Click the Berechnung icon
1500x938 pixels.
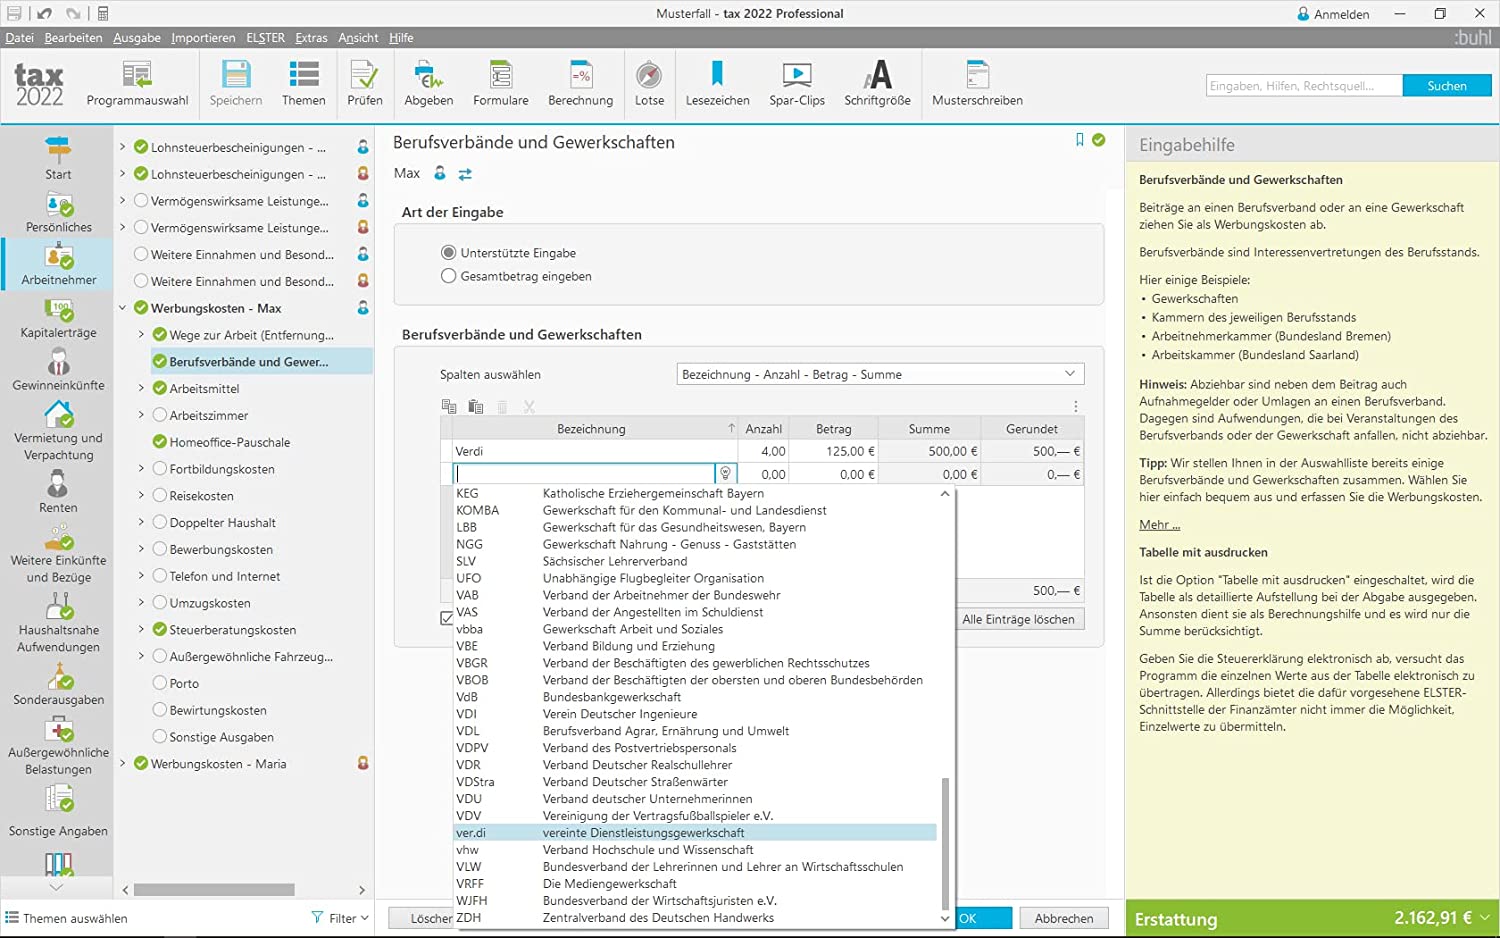pyautogui.click(x=580, y=82)
